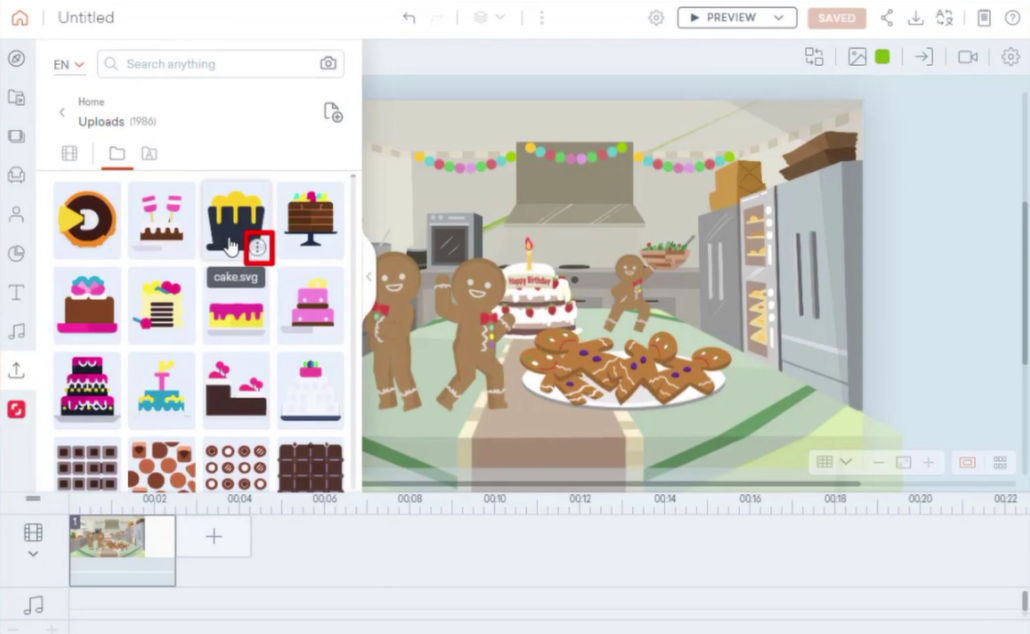Toggle the camera tool above the canvas

pyautogui.click(x=967, y=57)
